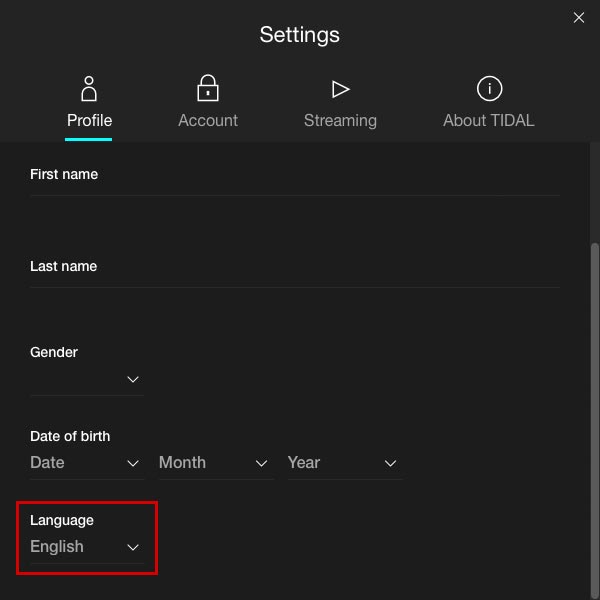The width and height of the screenshot is (600, 600).
Task: Click the Streaming play triangle icon
Action: 340,89
